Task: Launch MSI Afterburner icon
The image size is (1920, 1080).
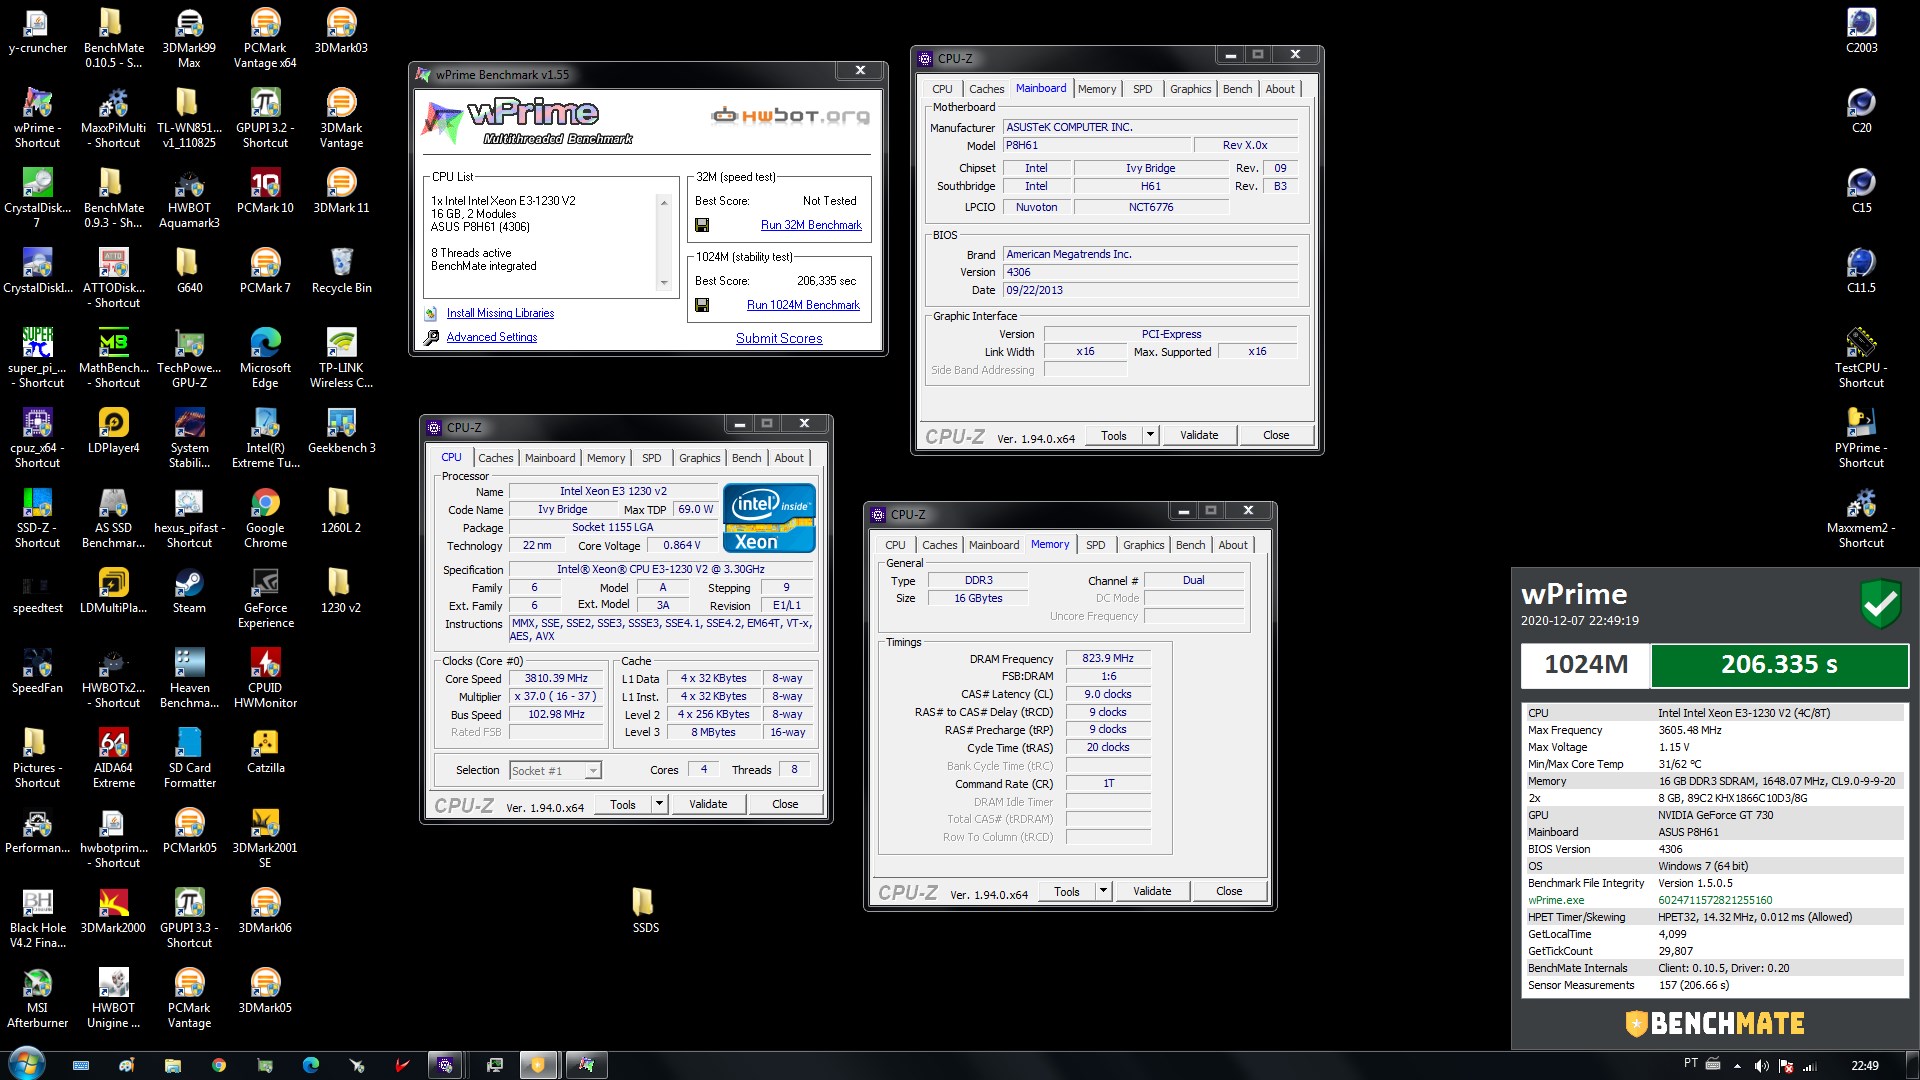Action: click(37, 999)
